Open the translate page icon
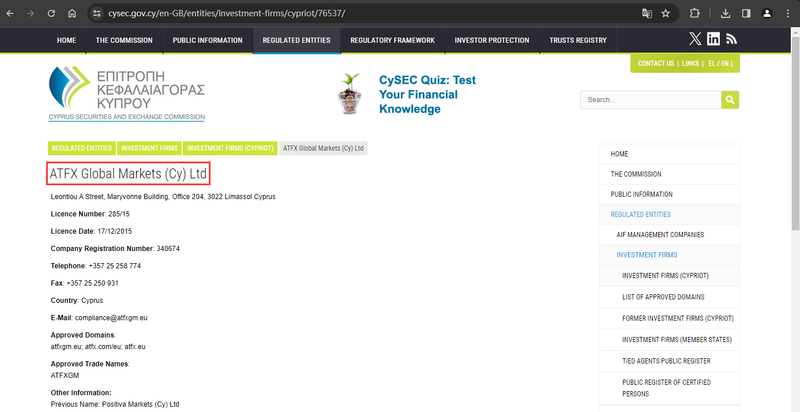The height and width of the screenshot is (412, 800). 647,14
